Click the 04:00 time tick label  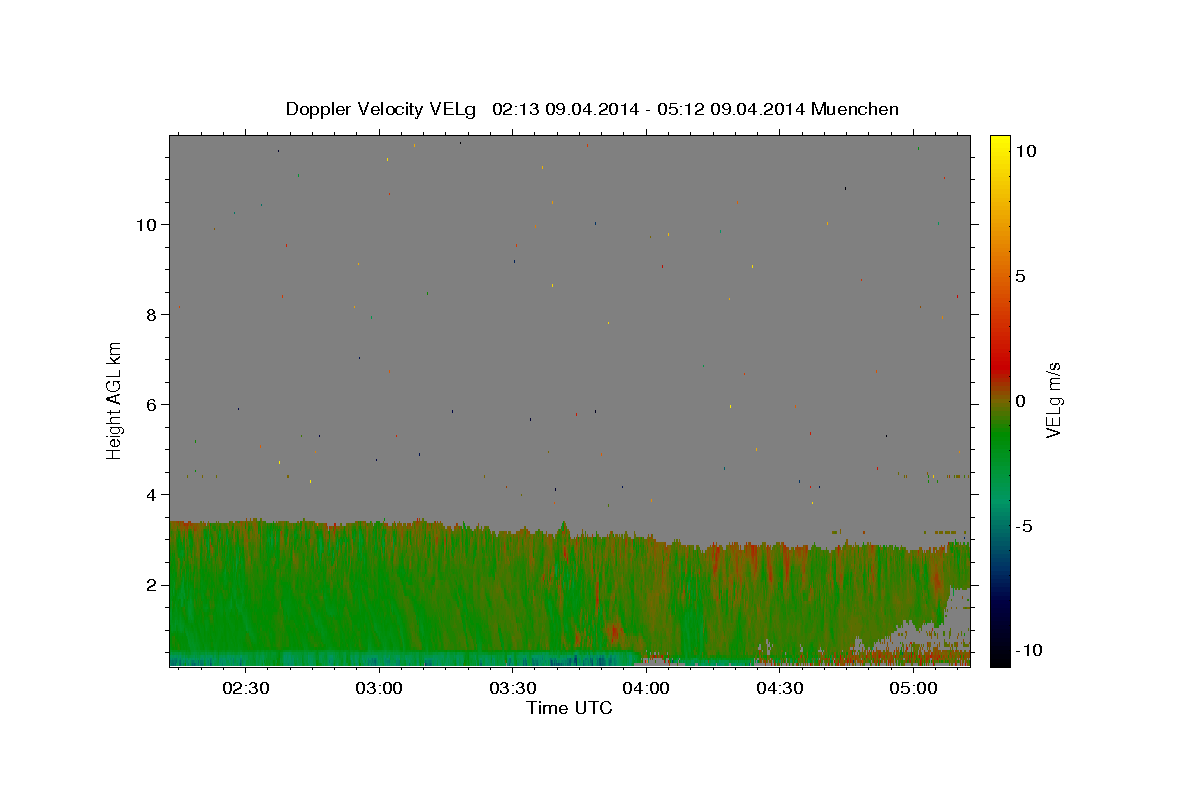click(646, 688)
